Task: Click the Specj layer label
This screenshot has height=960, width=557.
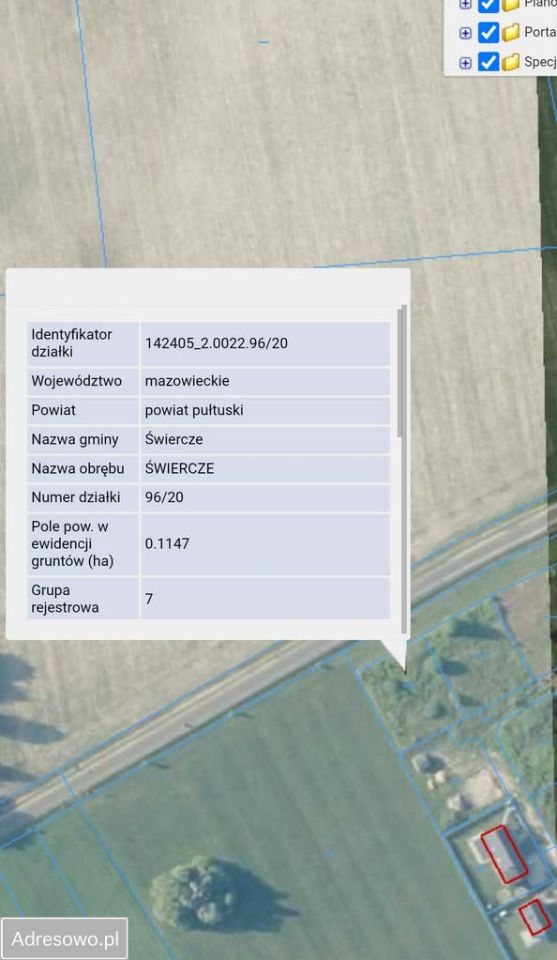Action: 540,61
